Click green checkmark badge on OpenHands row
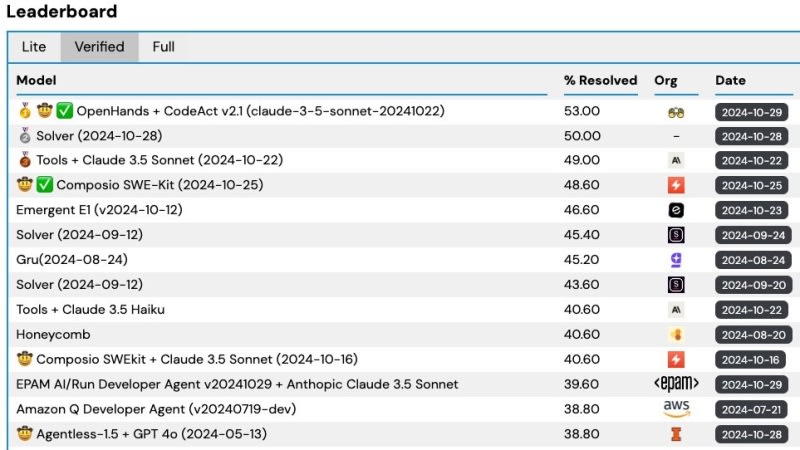 pos(65,111)
